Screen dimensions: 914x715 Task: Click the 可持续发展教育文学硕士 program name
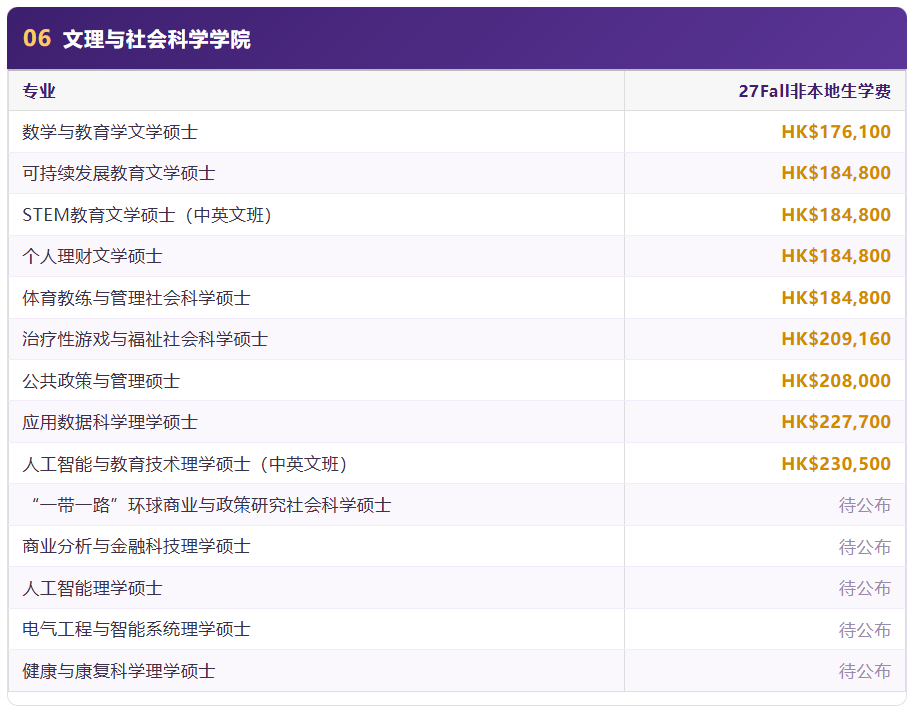119,173
